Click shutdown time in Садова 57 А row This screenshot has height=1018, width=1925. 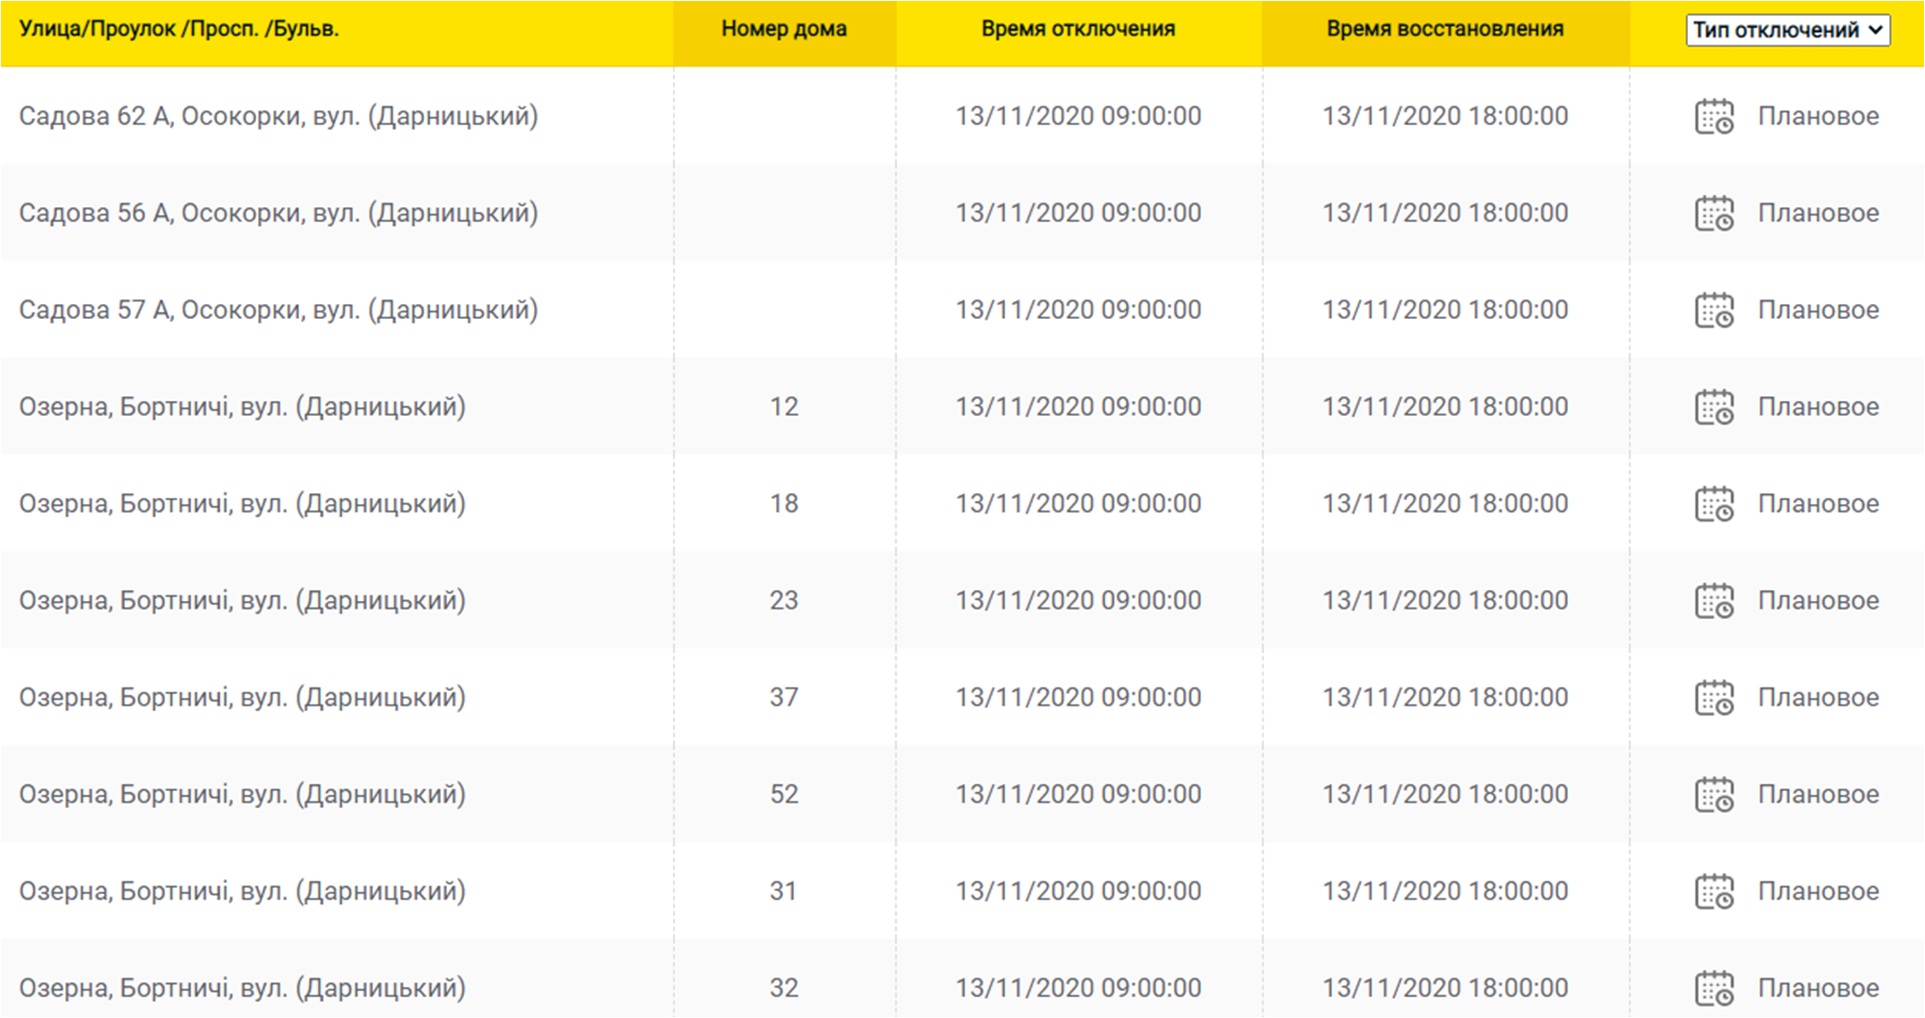(x=1078, y=310)
